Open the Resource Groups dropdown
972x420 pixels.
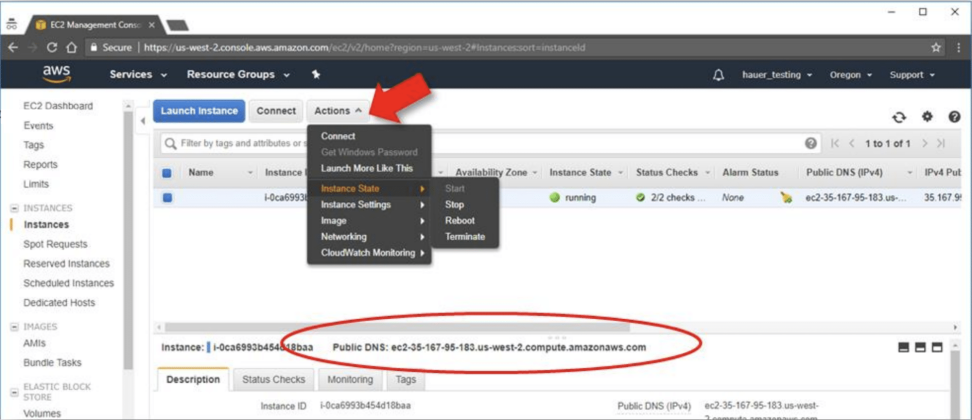pos(238,74)
